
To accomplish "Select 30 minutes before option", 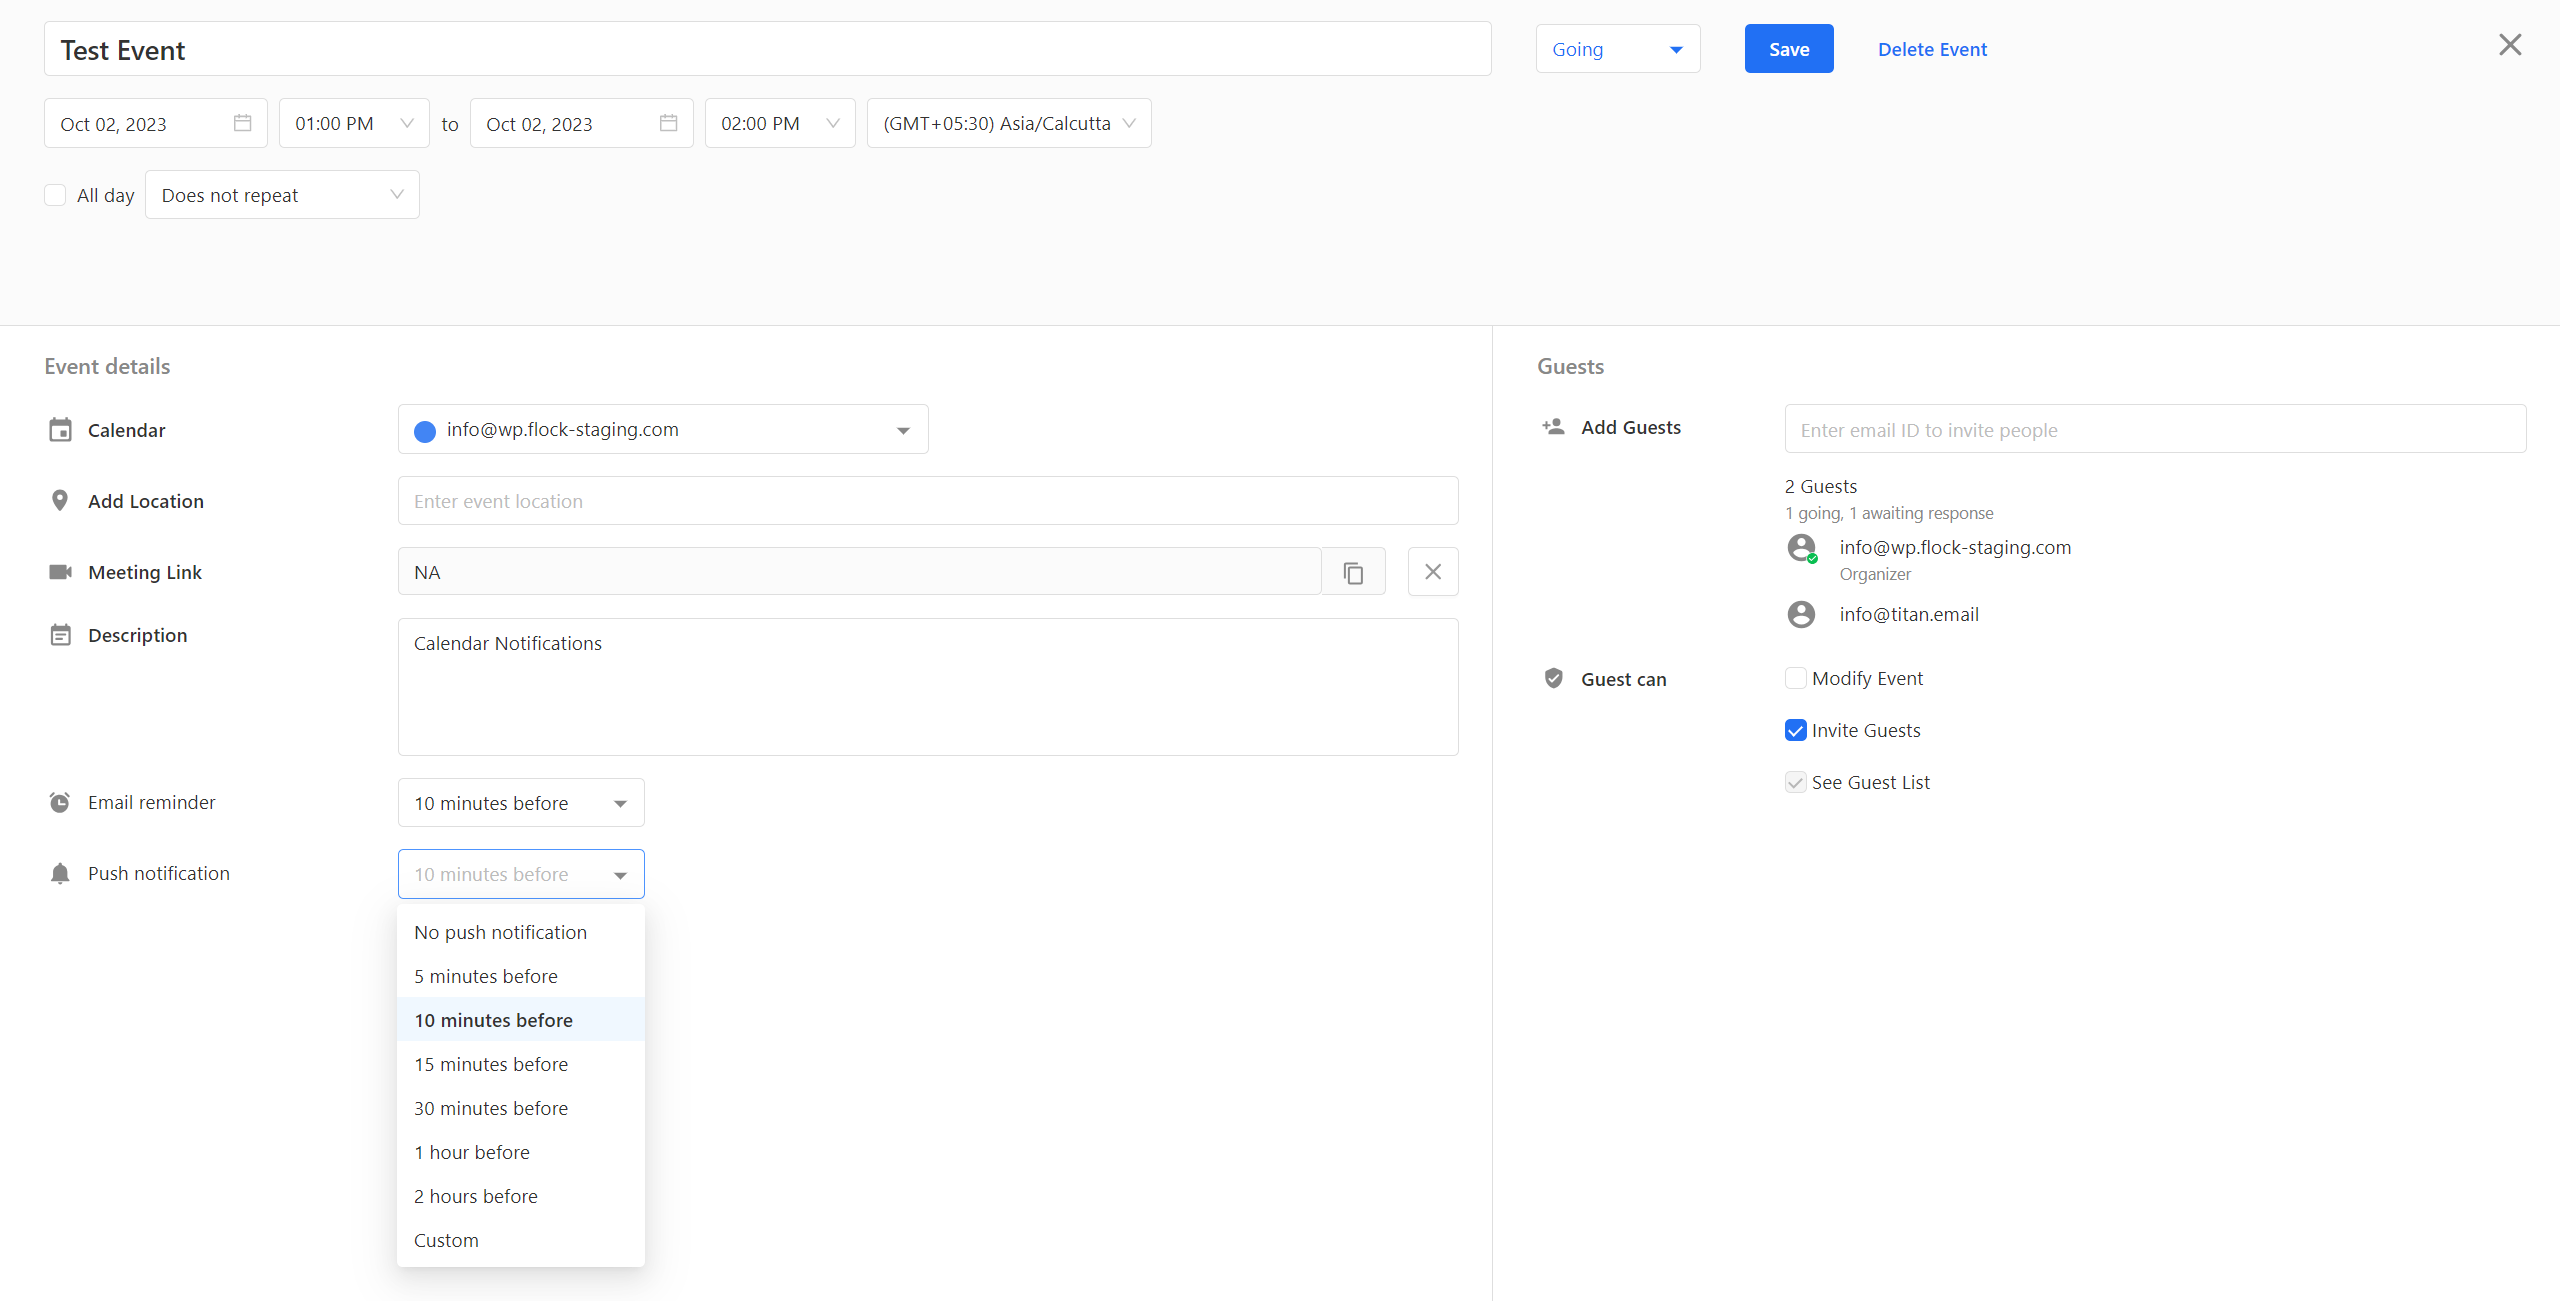I will [x=491, y=1108].
